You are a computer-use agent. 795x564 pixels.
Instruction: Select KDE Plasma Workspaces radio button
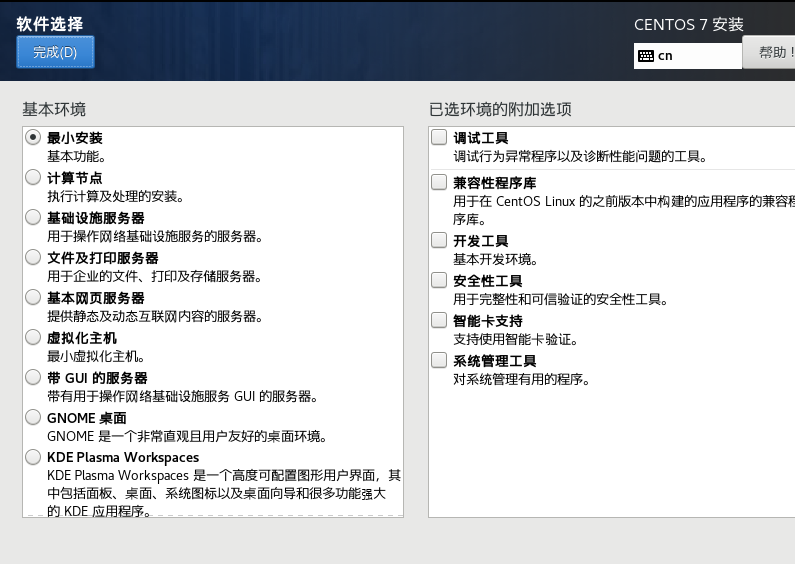pyautogui.click(x=33, y=457)
